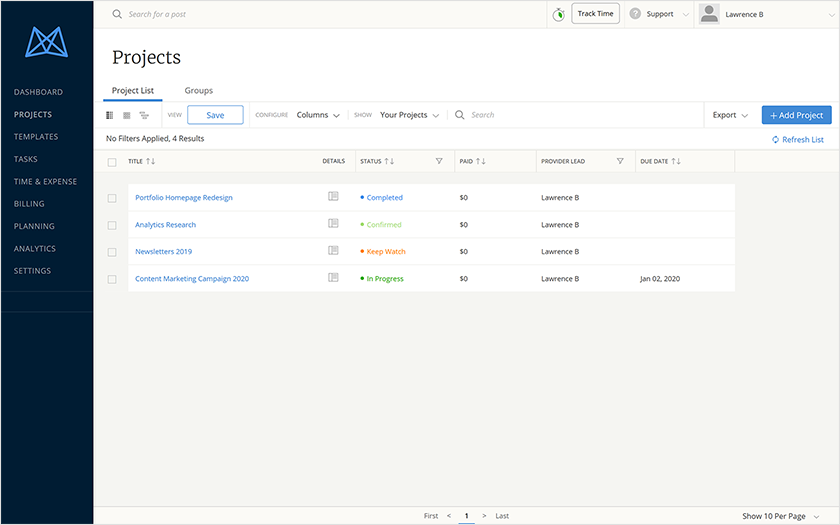Click the refresh circular arrow icon
Viewport: 840px width, 525px height.
tap(775, 139)
